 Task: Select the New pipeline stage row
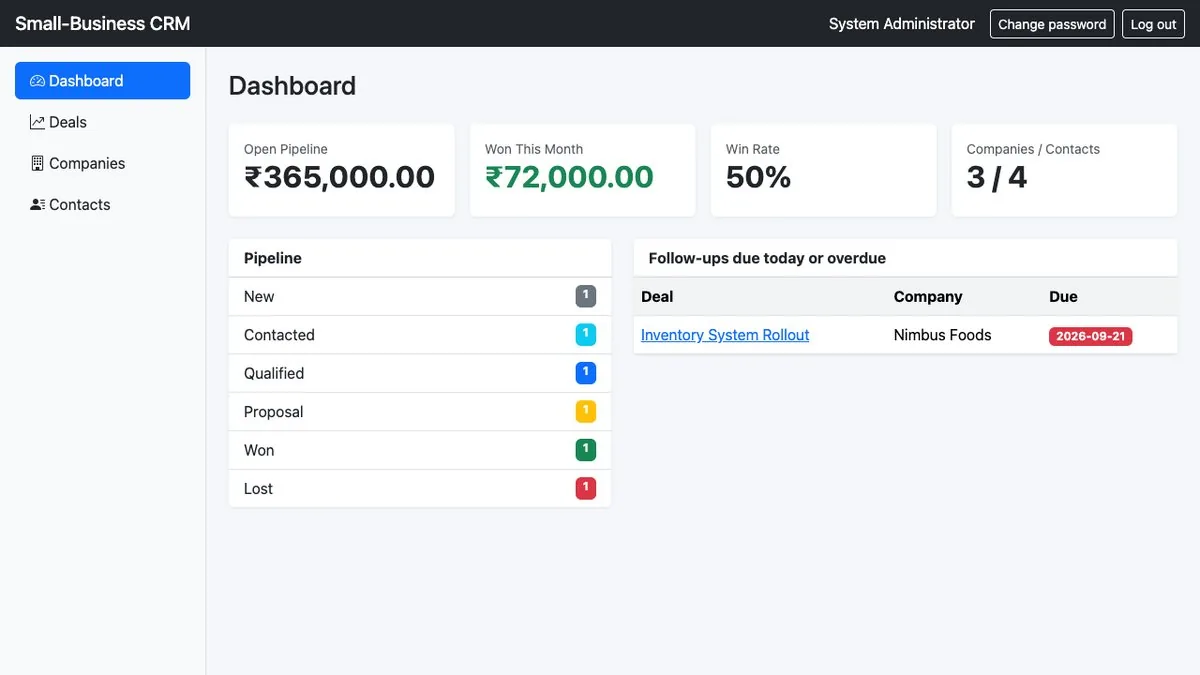(420, 297)
